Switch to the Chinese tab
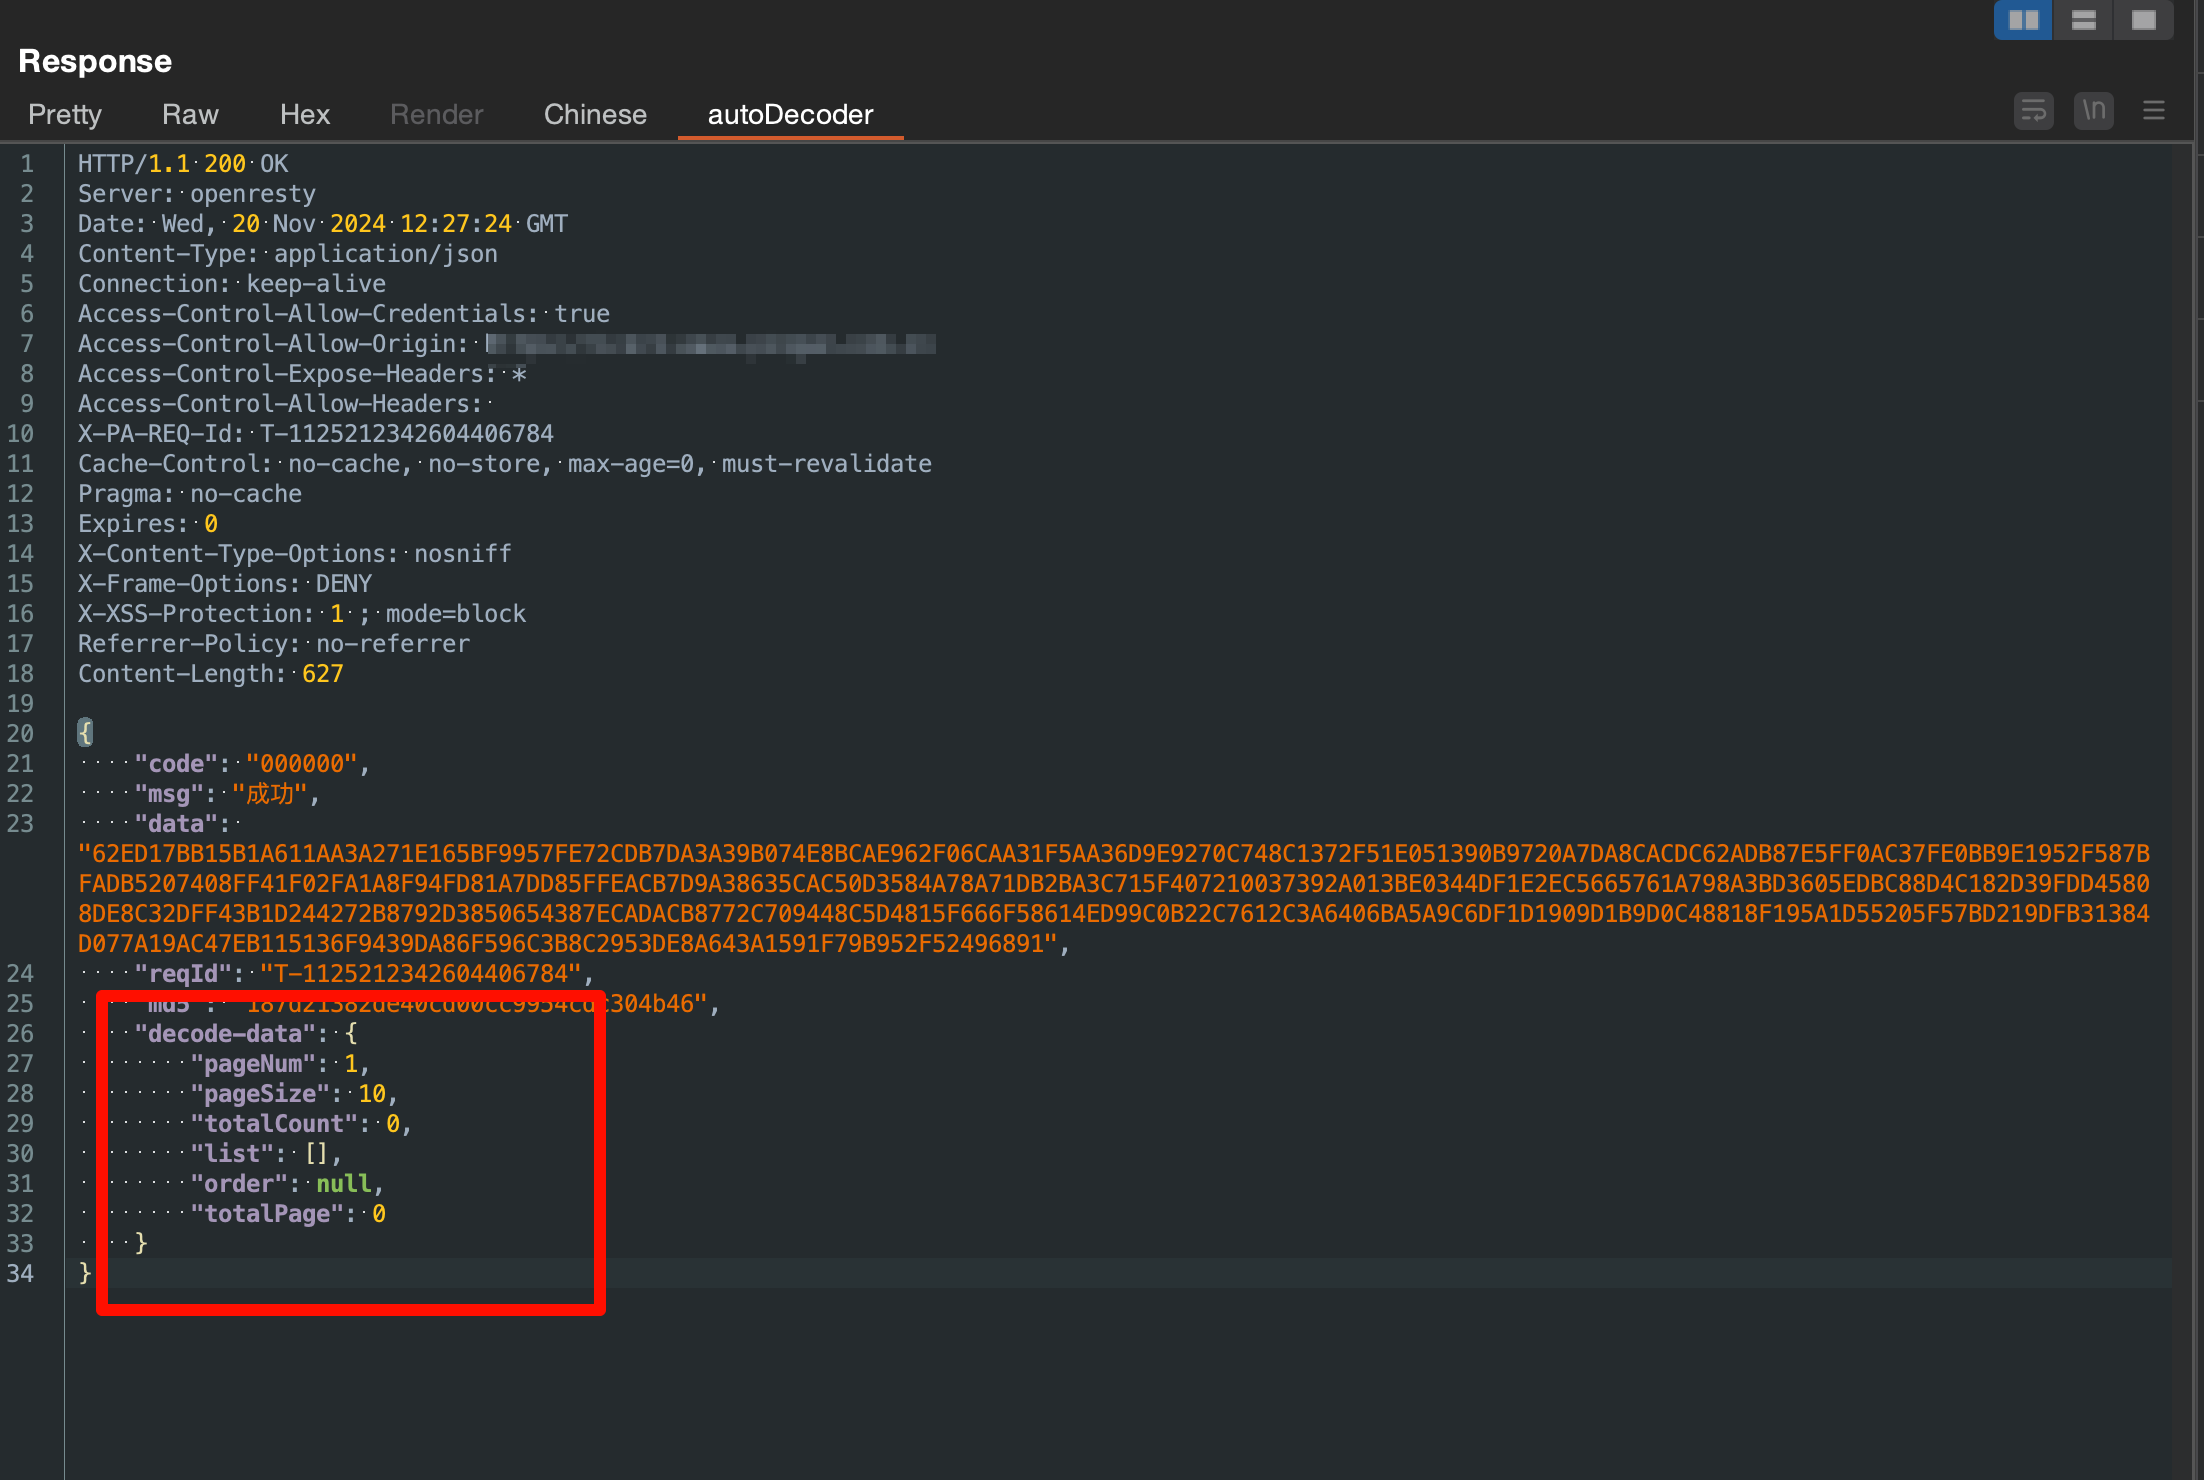 [x=595, y=114]
